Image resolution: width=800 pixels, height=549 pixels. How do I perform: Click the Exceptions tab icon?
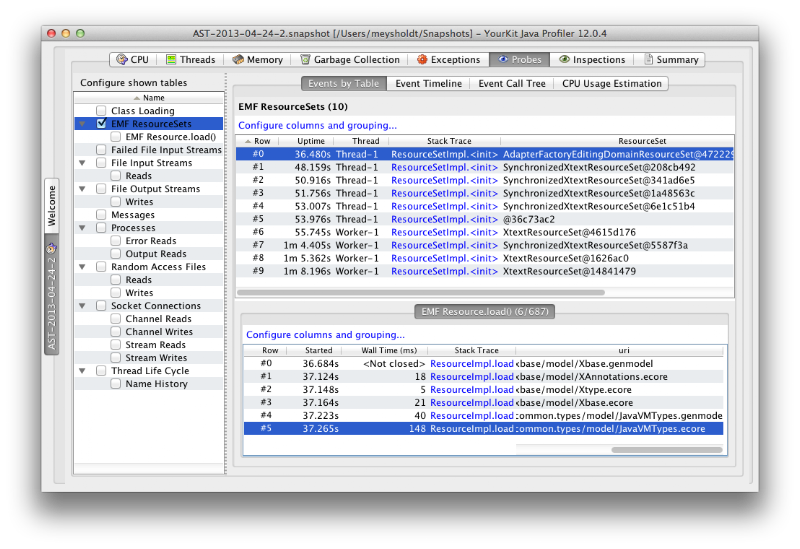click(422, 59)
